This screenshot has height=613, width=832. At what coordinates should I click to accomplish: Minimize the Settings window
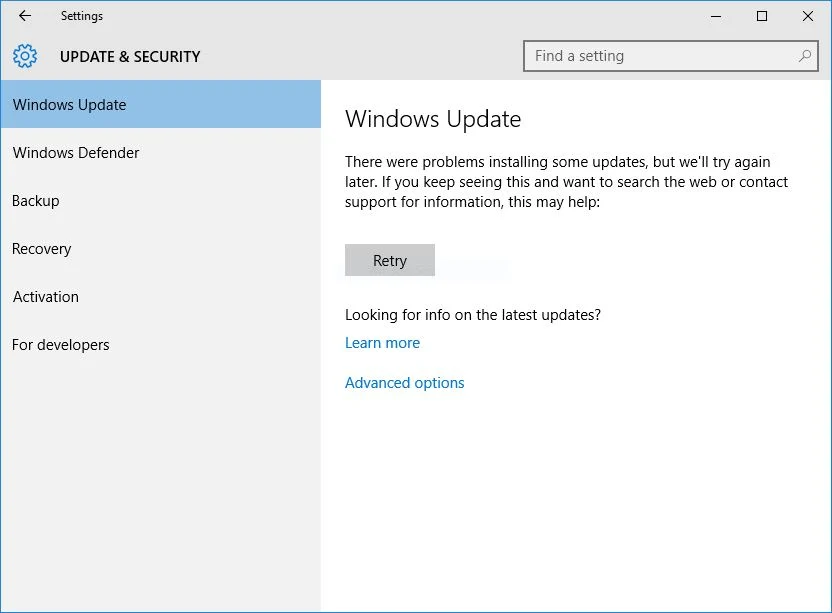click(716, 16)
